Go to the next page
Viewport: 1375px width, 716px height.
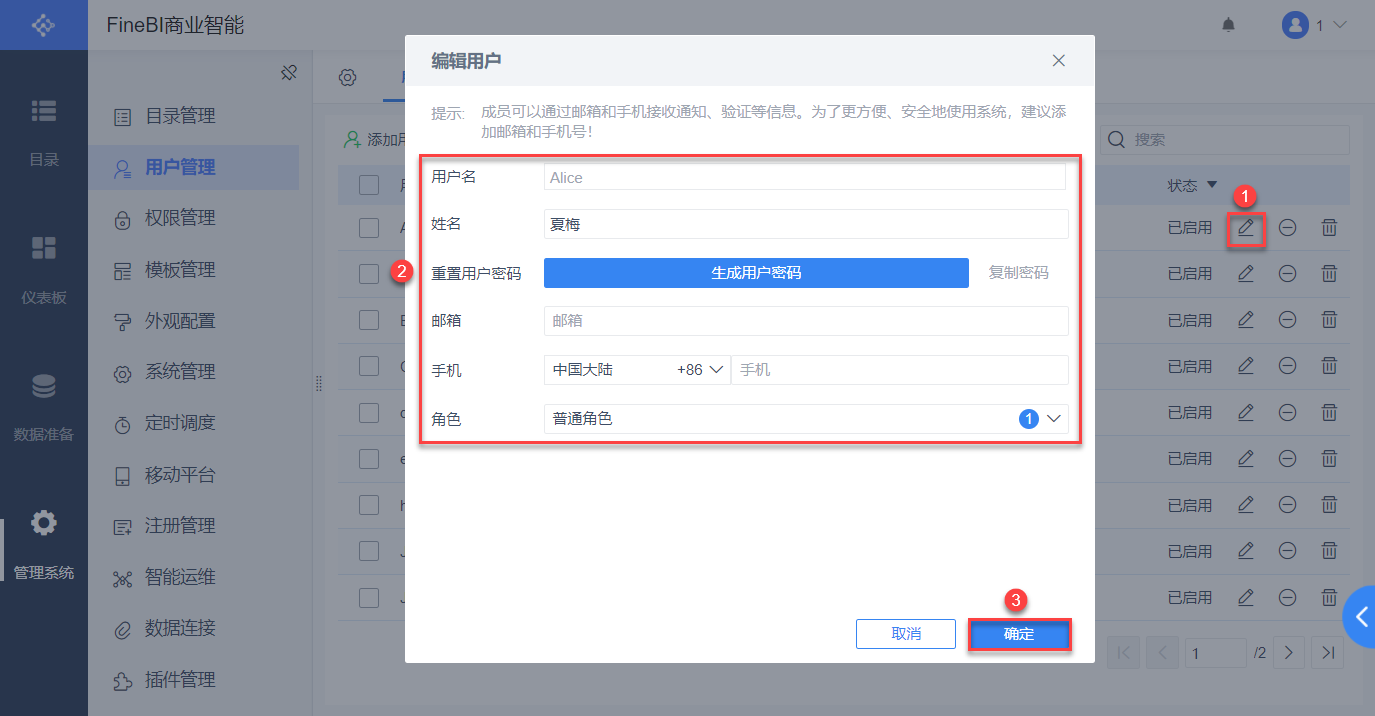[x=1289, y=652]
